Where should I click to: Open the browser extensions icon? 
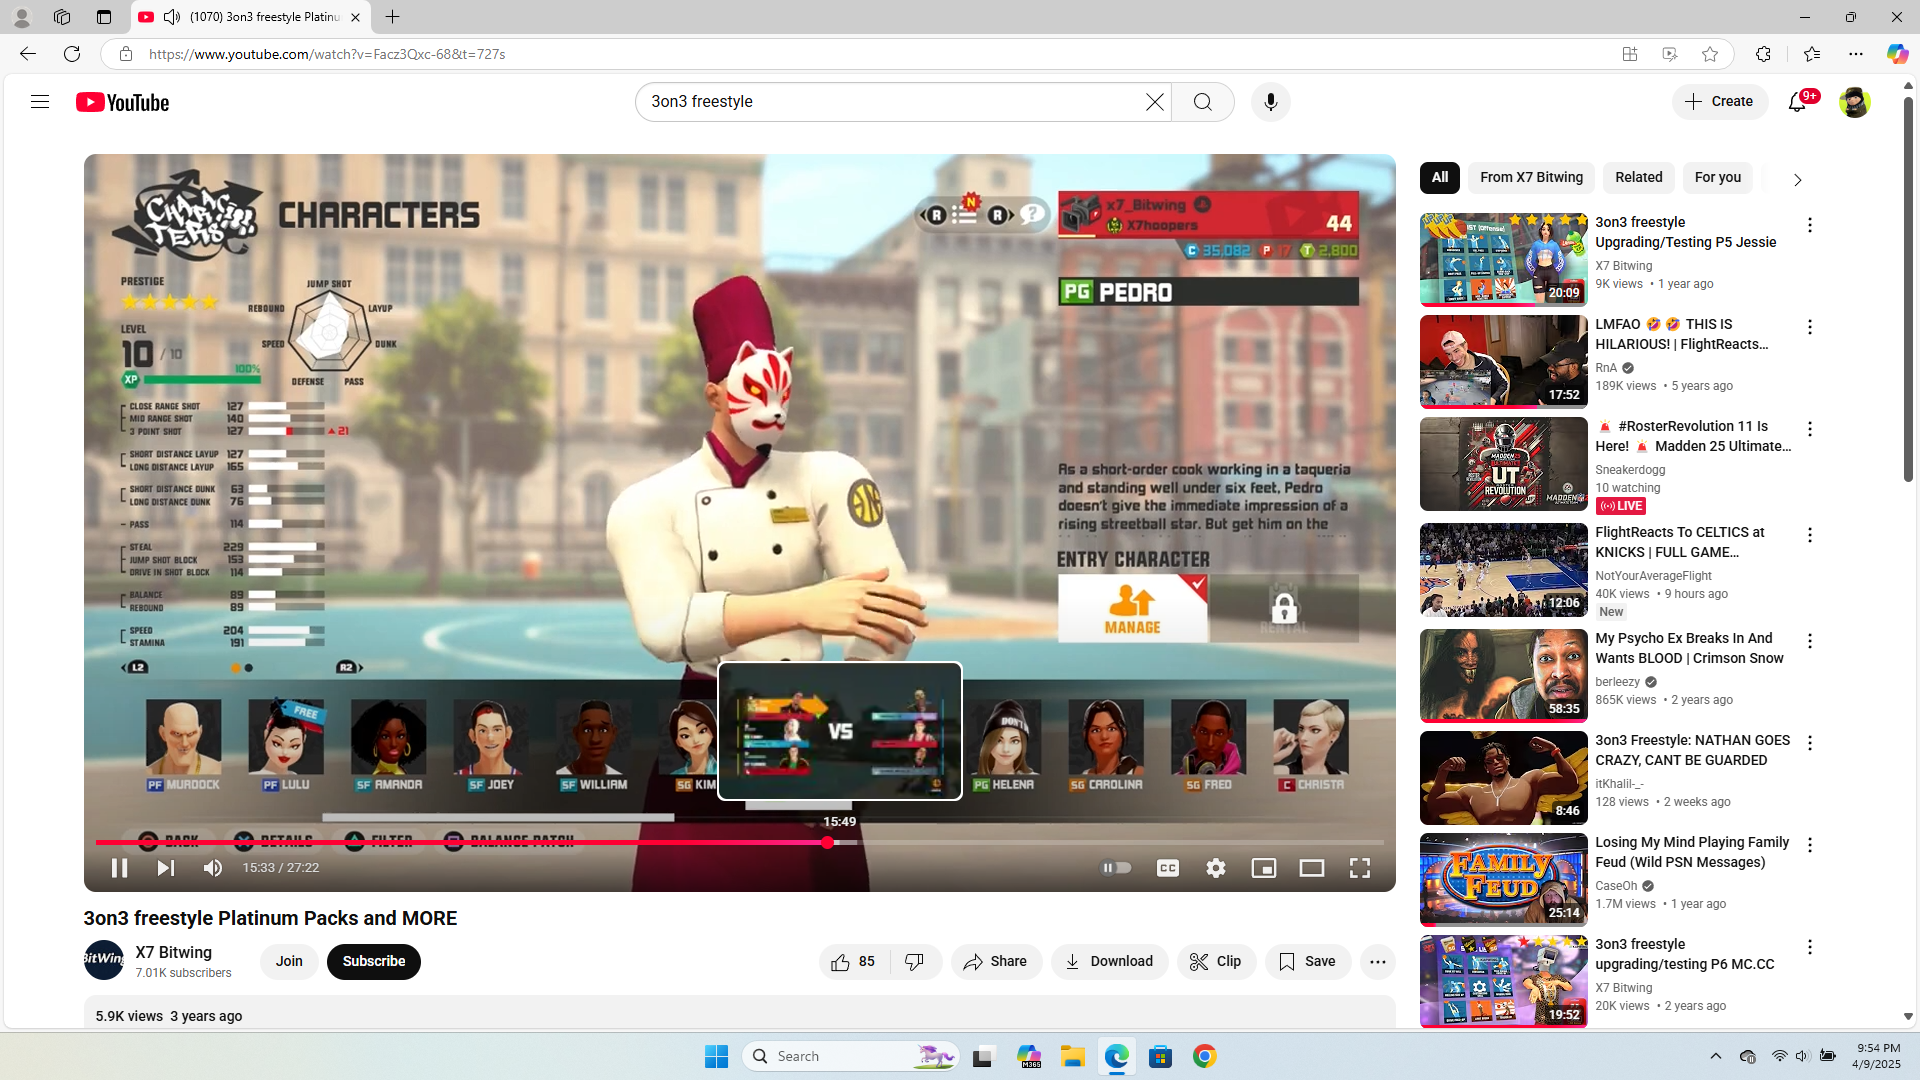(x=1763, y=54)
